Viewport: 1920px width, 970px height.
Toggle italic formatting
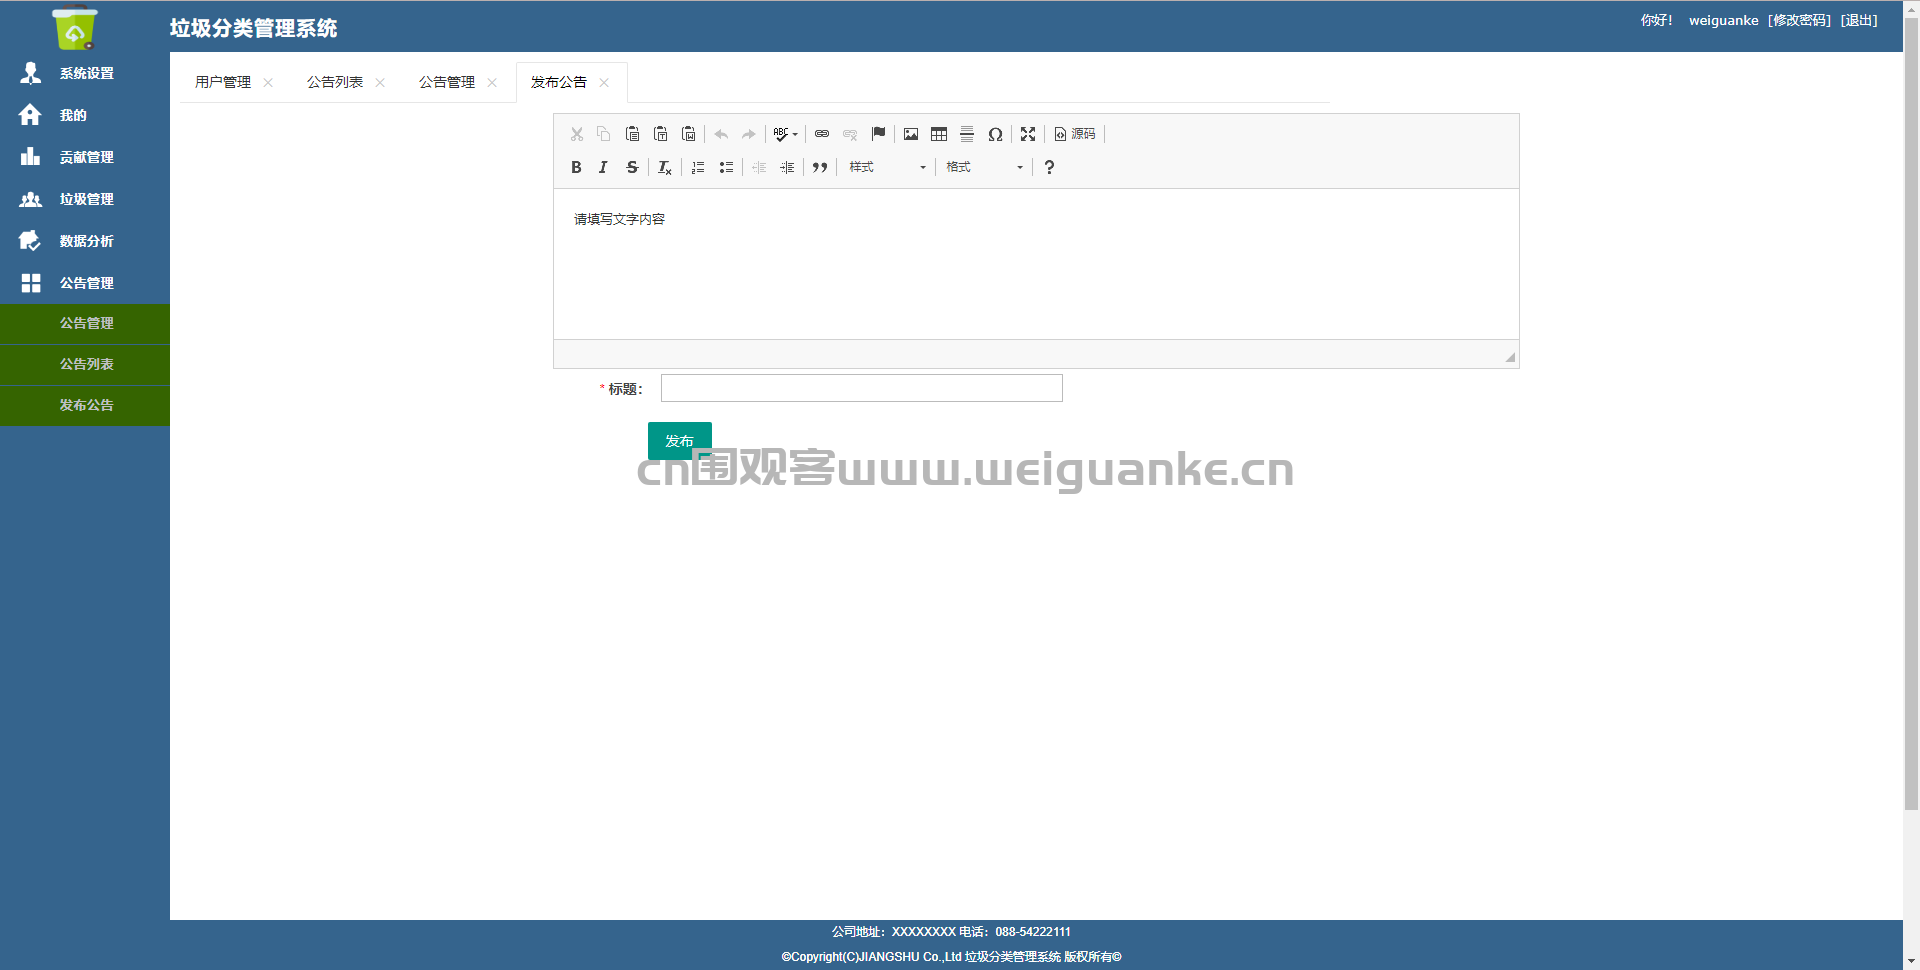[603, 167]
